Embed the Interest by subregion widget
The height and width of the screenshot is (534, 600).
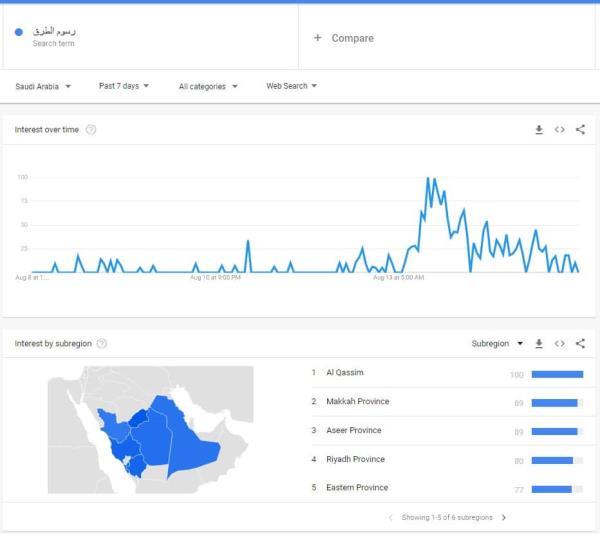pyautogui.click(x=560, y=344)
